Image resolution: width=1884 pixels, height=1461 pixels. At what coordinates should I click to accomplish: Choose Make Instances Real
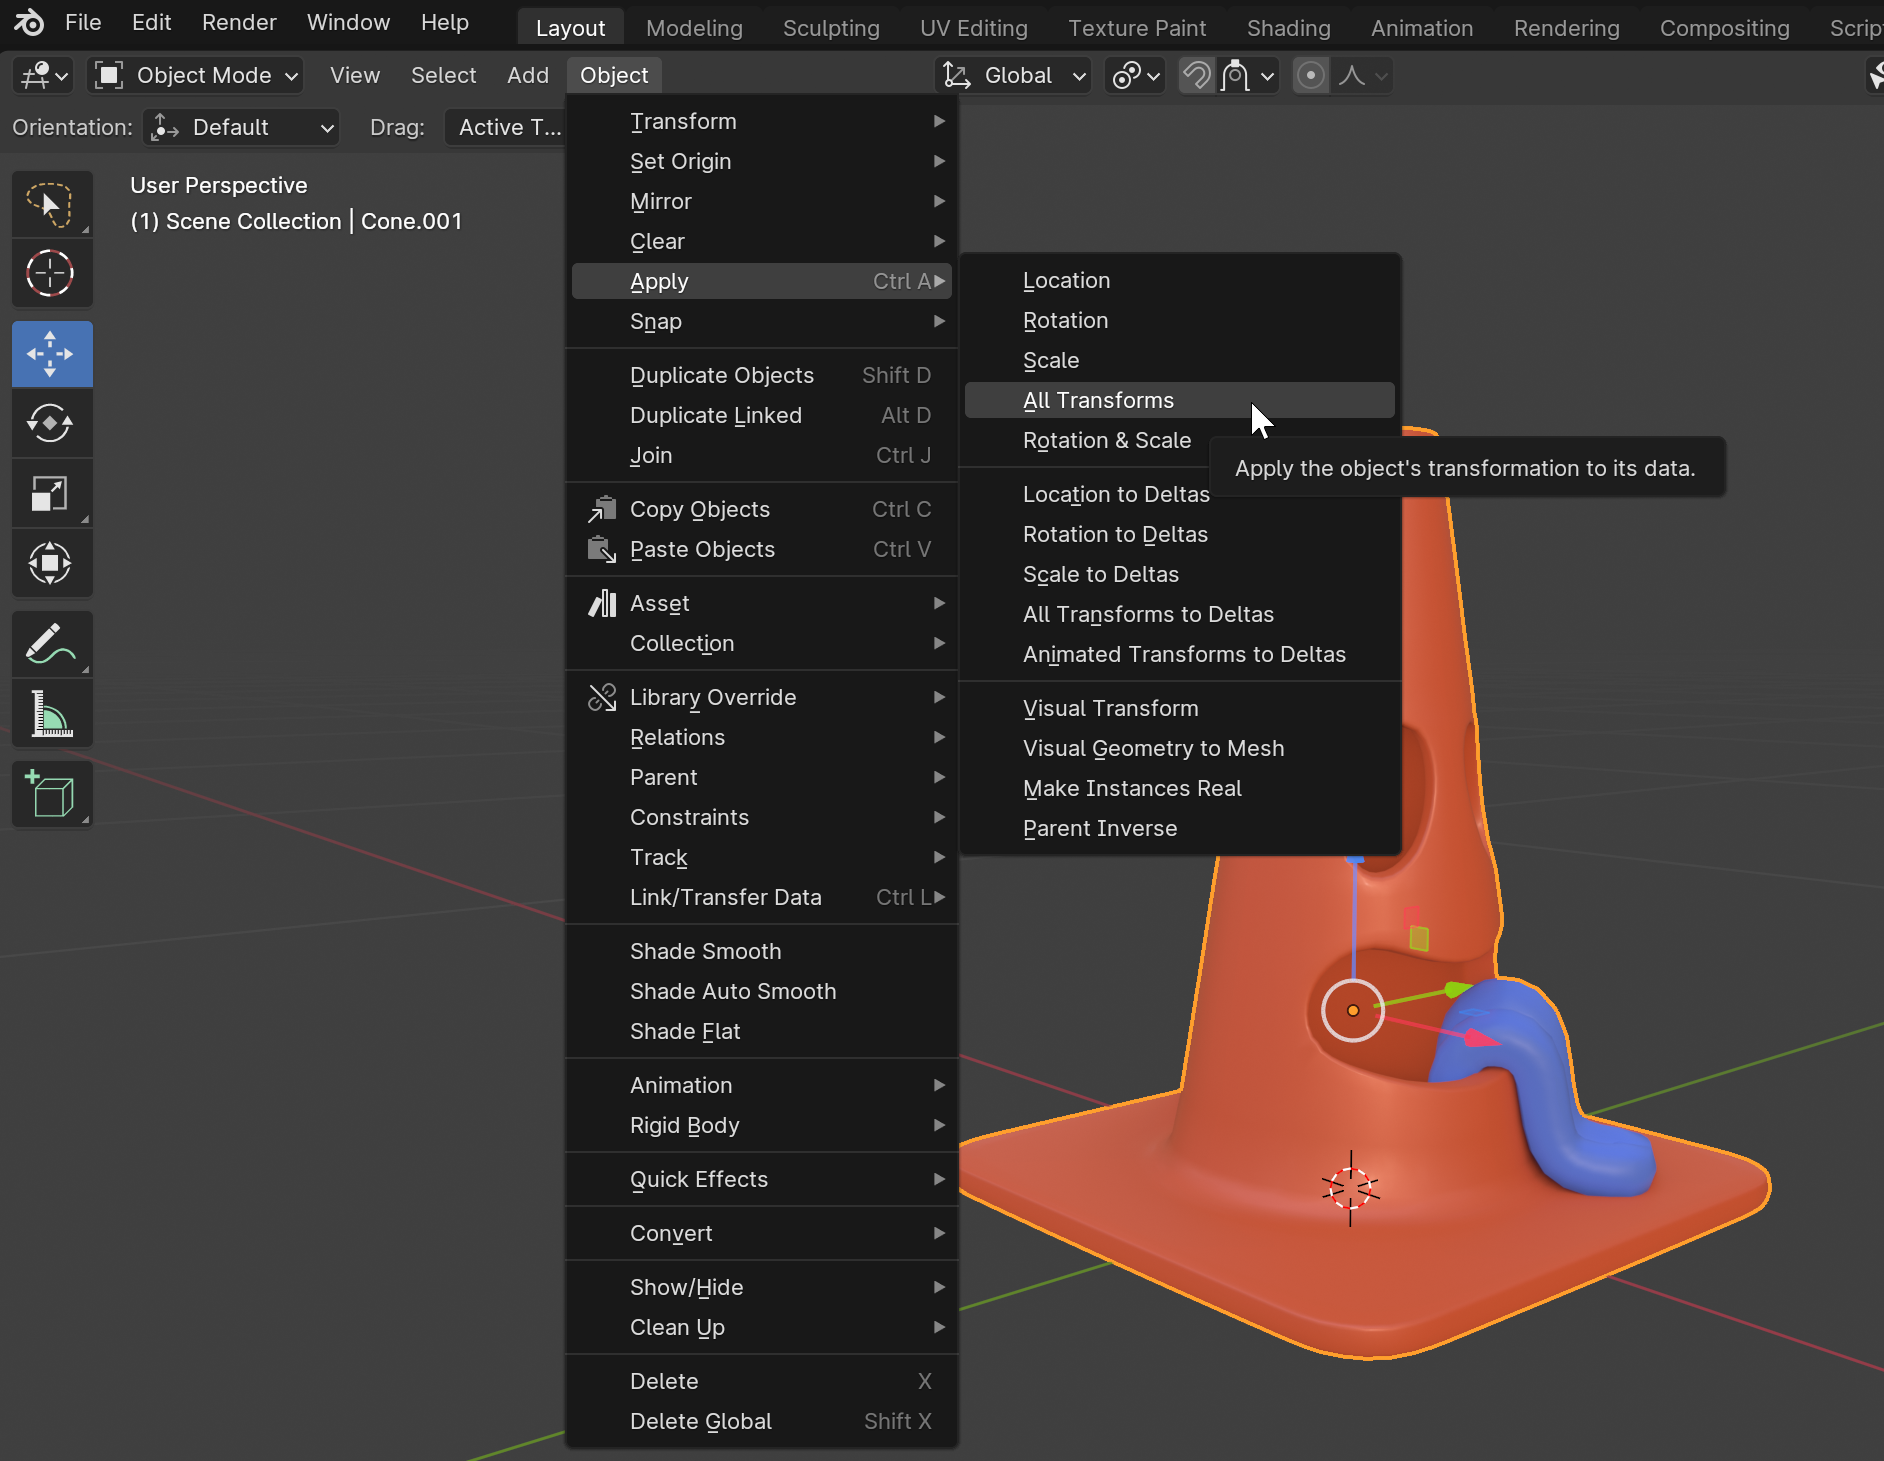tap(1180, 788)
